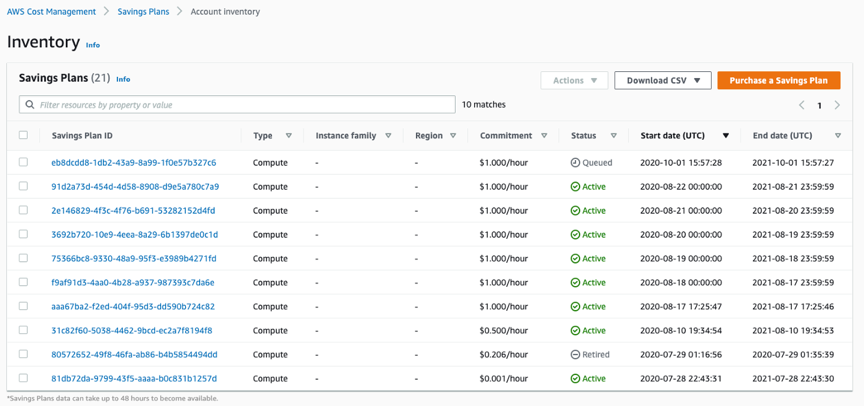Open plan 91d2a73d-454d-4d58-8908-d9e5a780c7a9
This screenshot has width=864, height=406.
(x=135, y=187)
